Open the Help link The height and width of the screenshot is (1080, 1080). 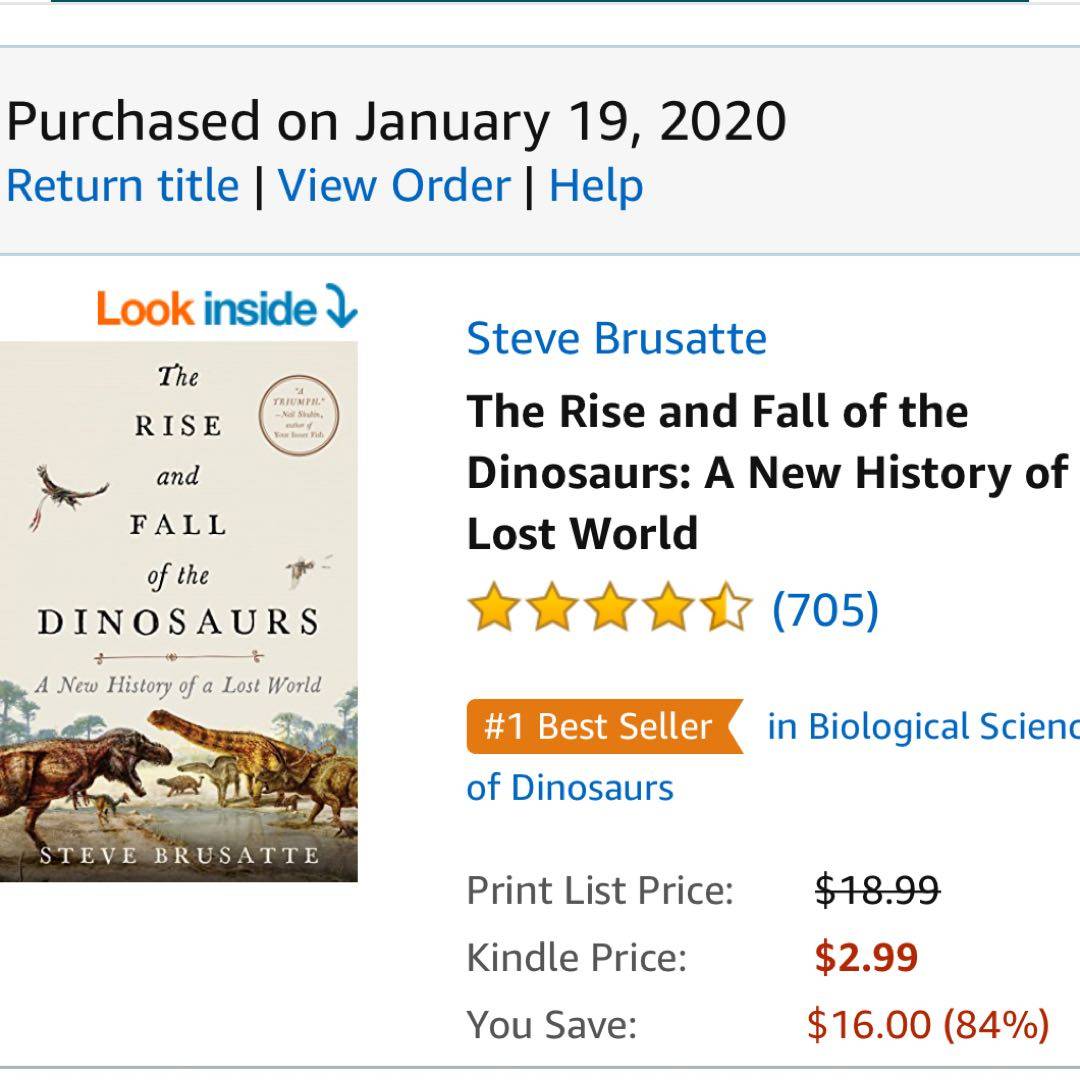(596, 186)
